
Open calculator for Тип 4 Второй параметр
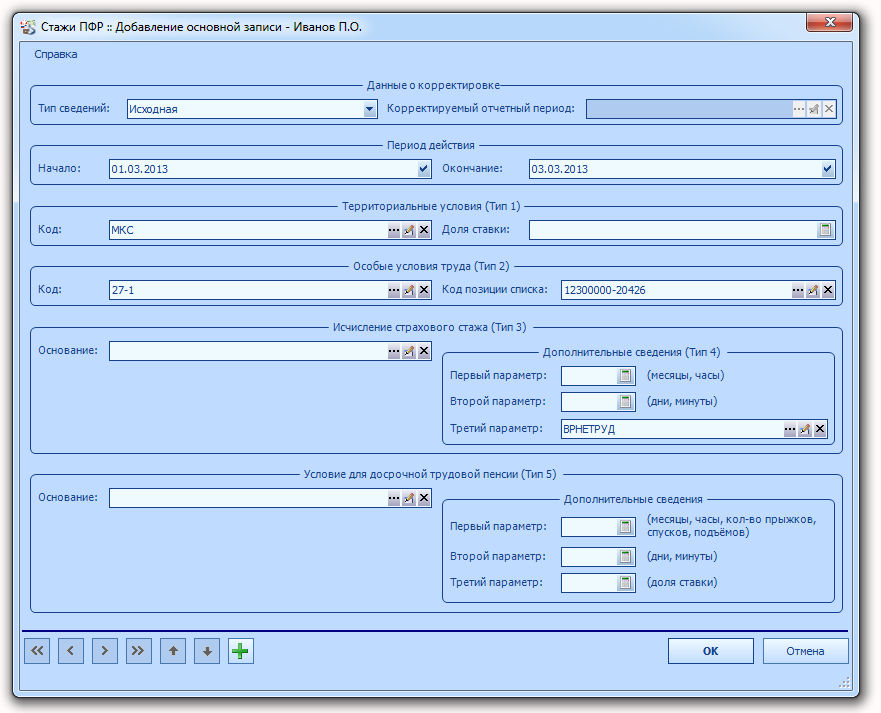tap(625, 402)
